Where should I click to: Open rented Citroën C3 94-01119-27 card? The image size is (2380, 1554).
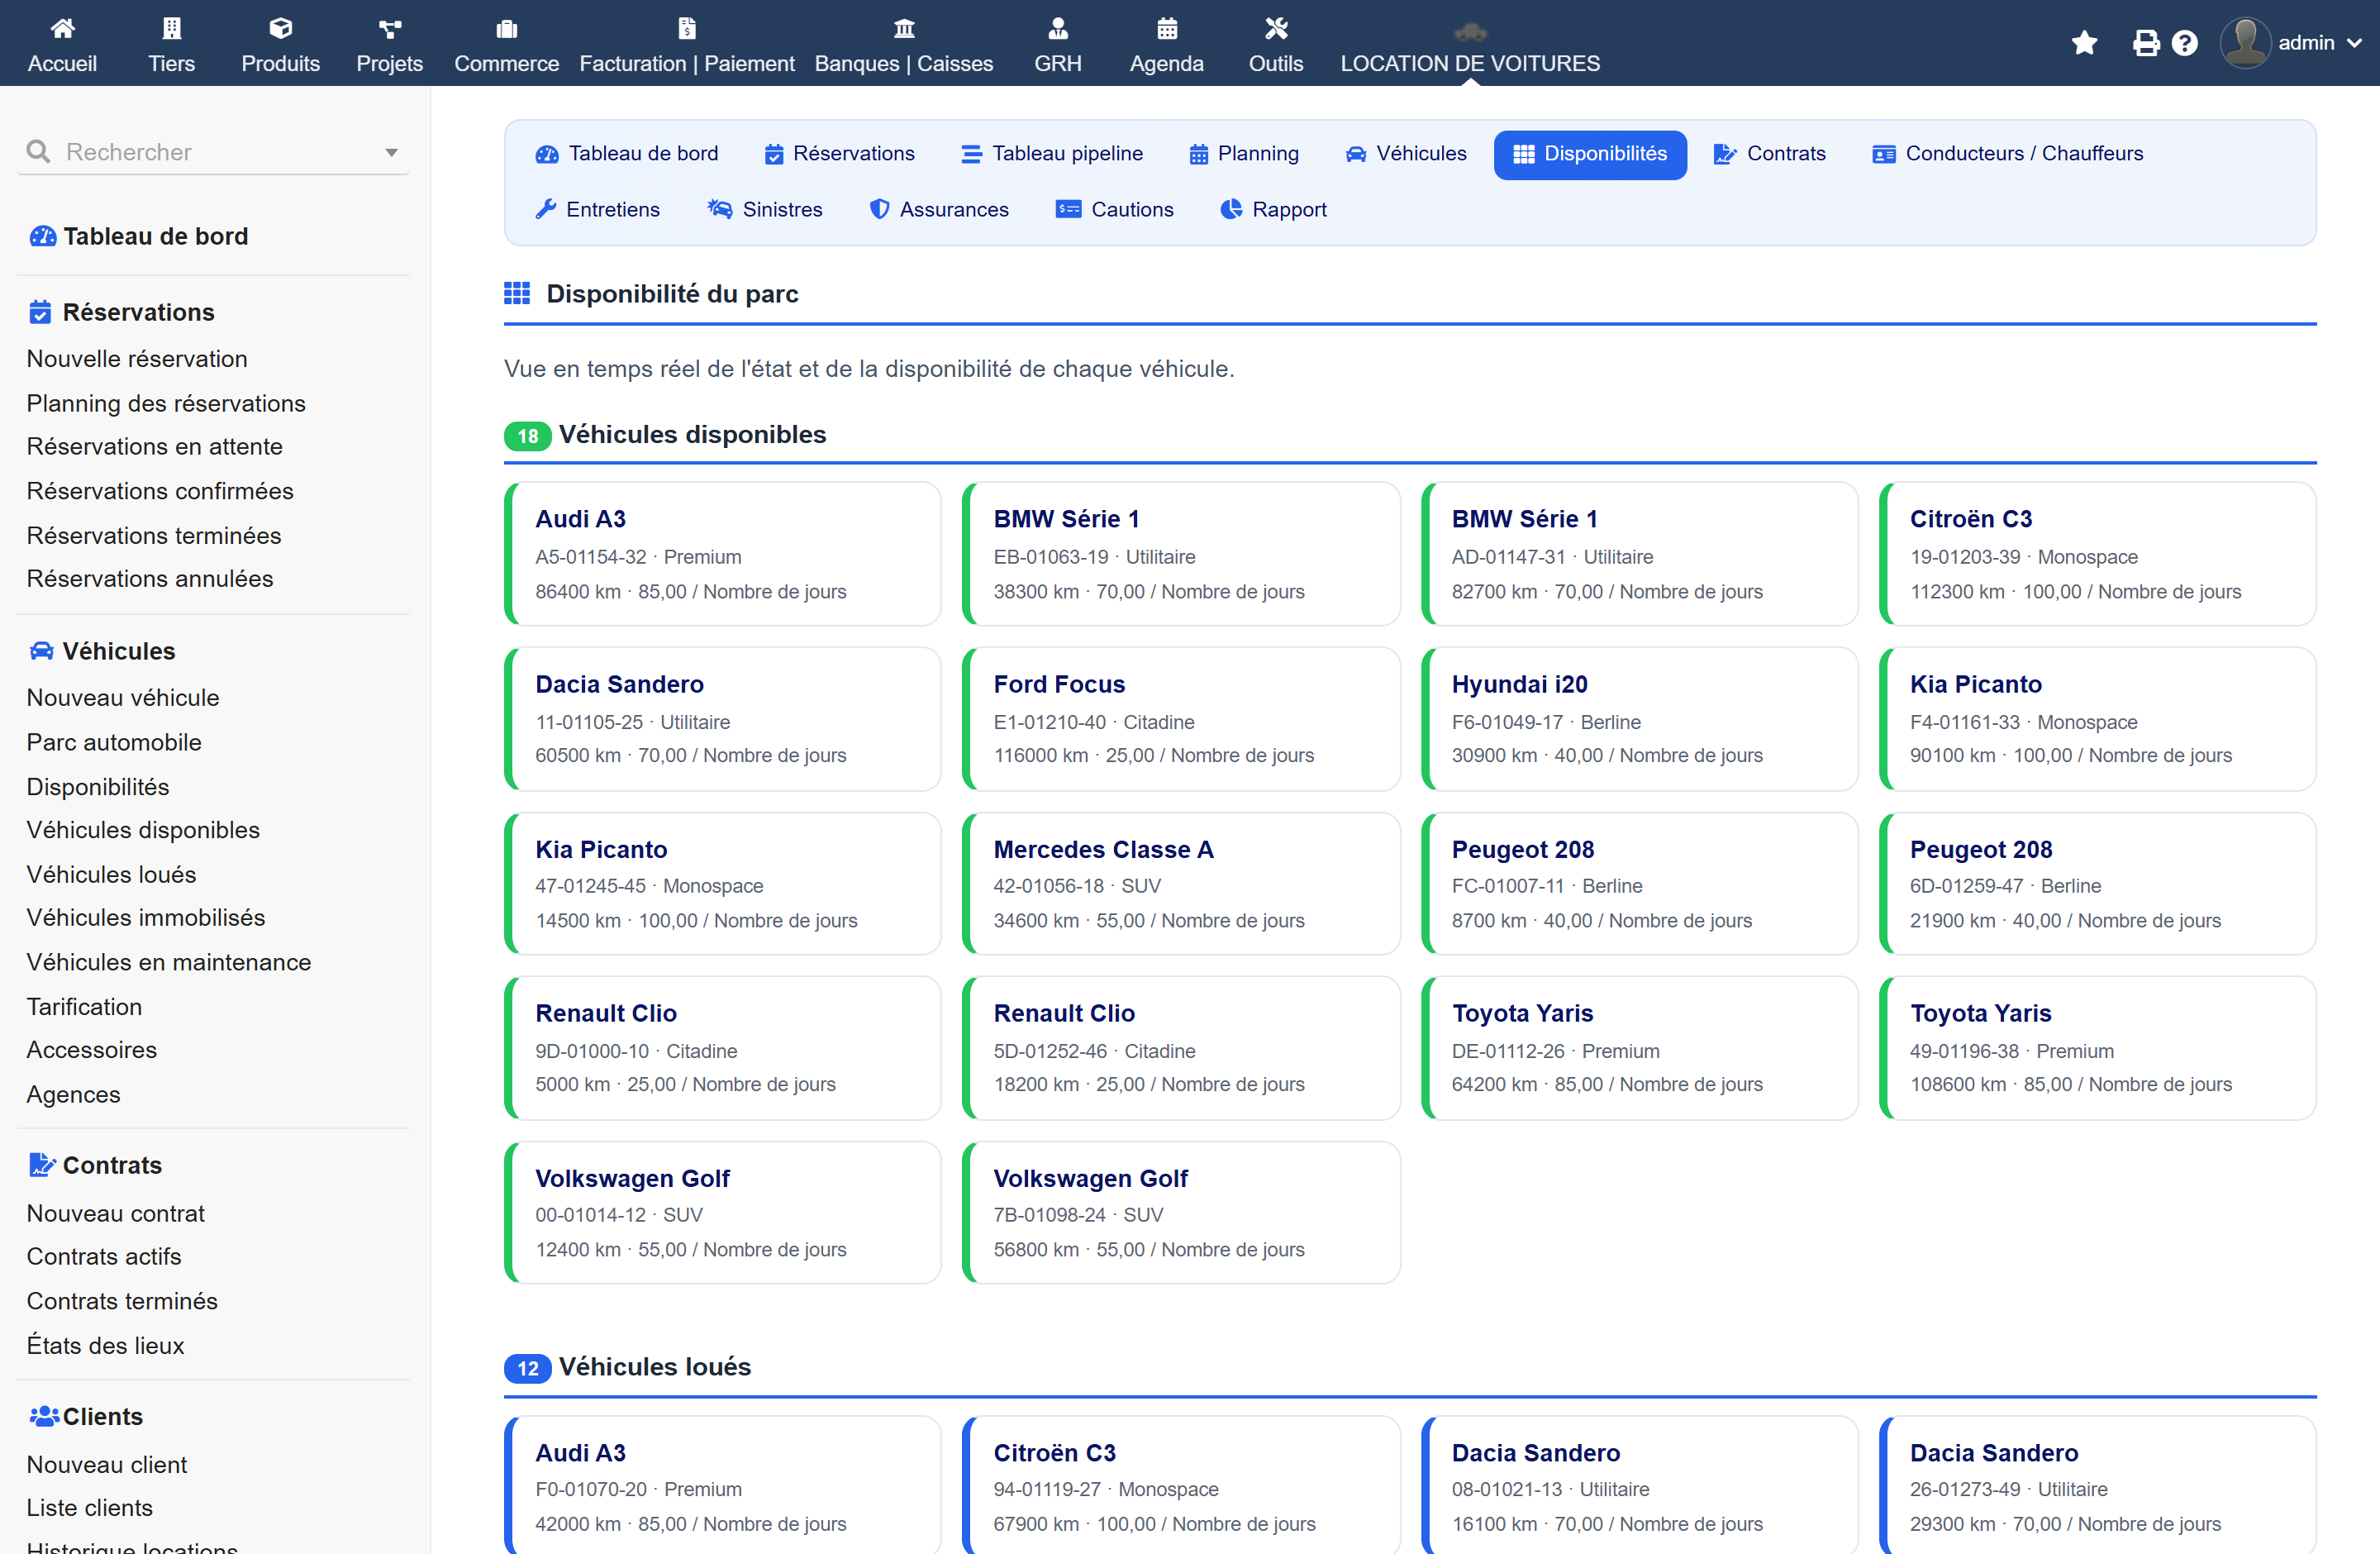pos(1181,1484)
